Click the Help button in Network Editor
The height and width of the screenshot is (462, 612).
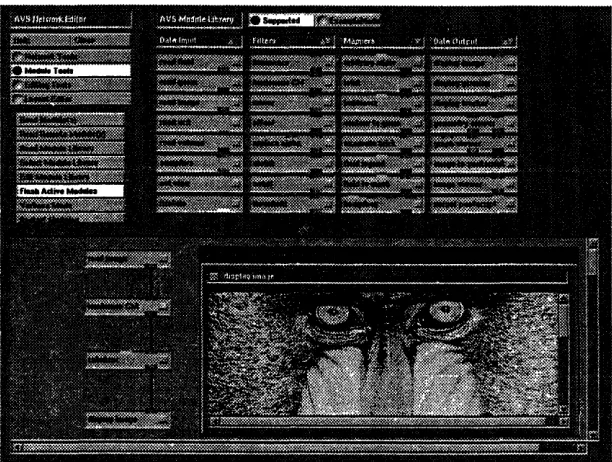41,40
